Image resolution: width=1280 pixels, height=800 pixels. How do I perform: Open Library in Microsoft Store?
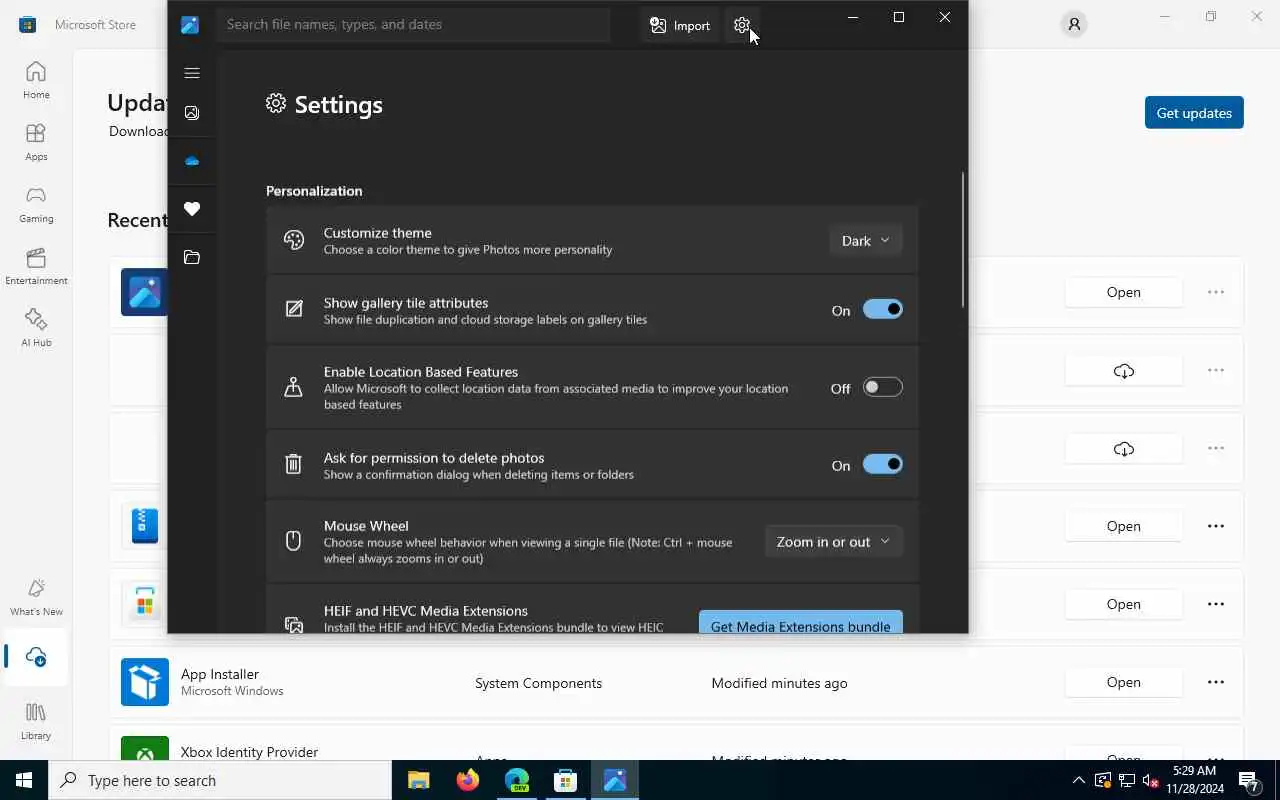point(36,721)
